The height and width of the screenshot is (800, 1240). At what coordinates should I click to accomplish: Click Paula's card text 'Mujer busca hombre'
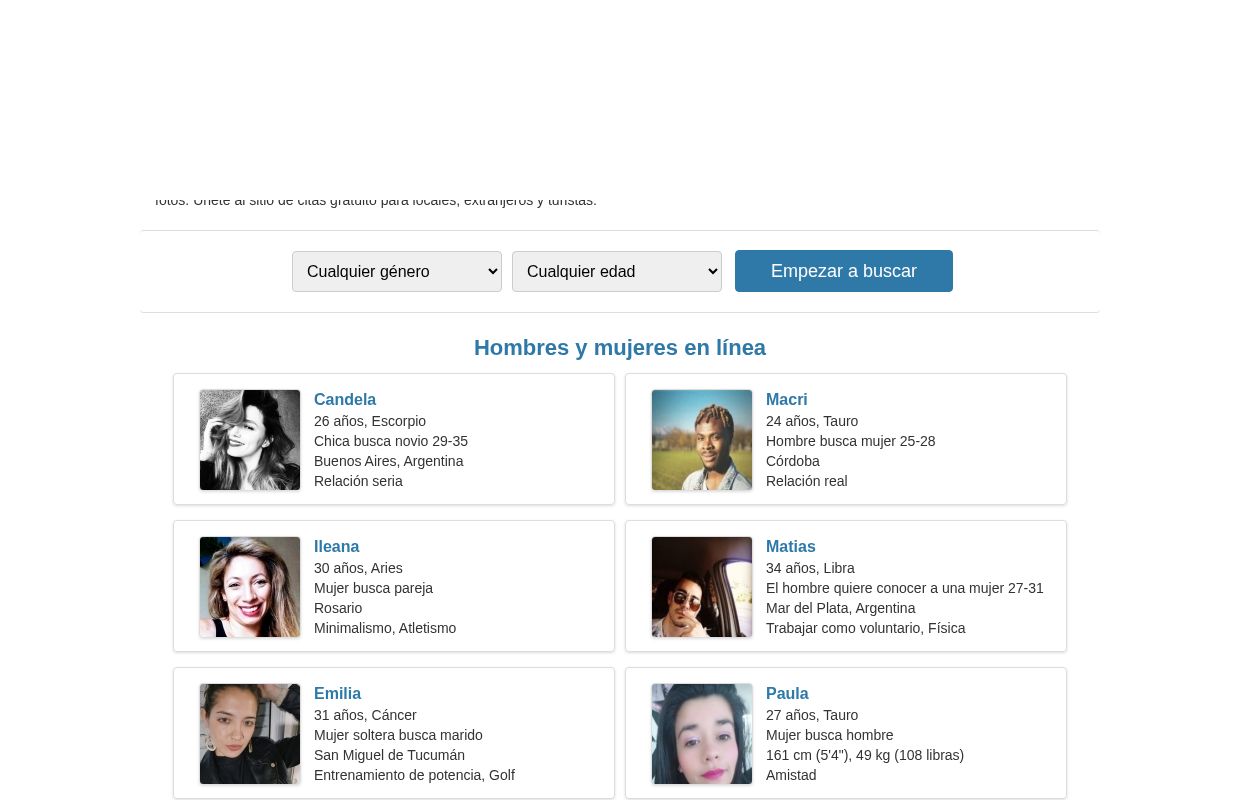pos(830,735)
